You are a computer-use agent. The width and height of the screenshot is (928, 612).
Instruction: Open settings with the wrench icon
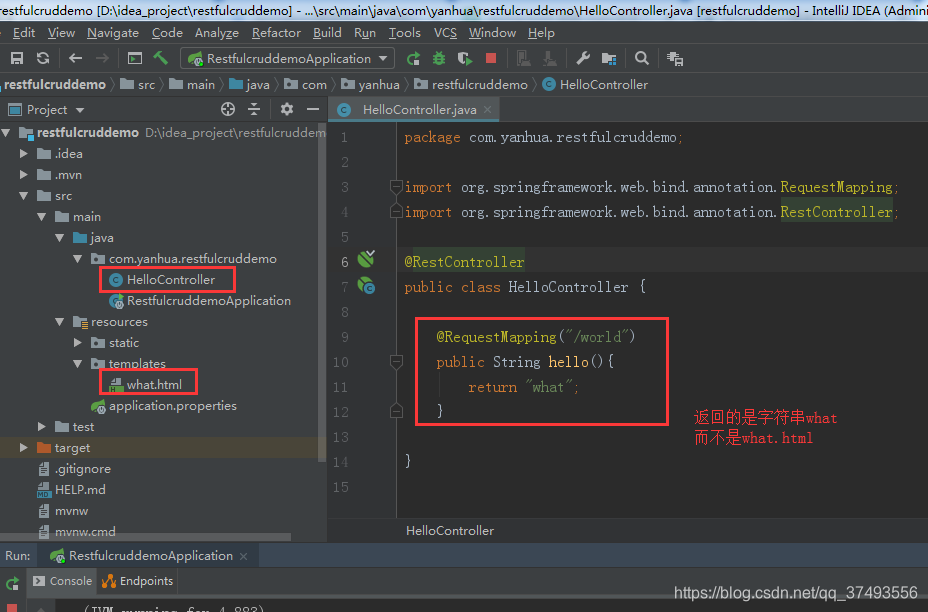[x=582, y=58]
